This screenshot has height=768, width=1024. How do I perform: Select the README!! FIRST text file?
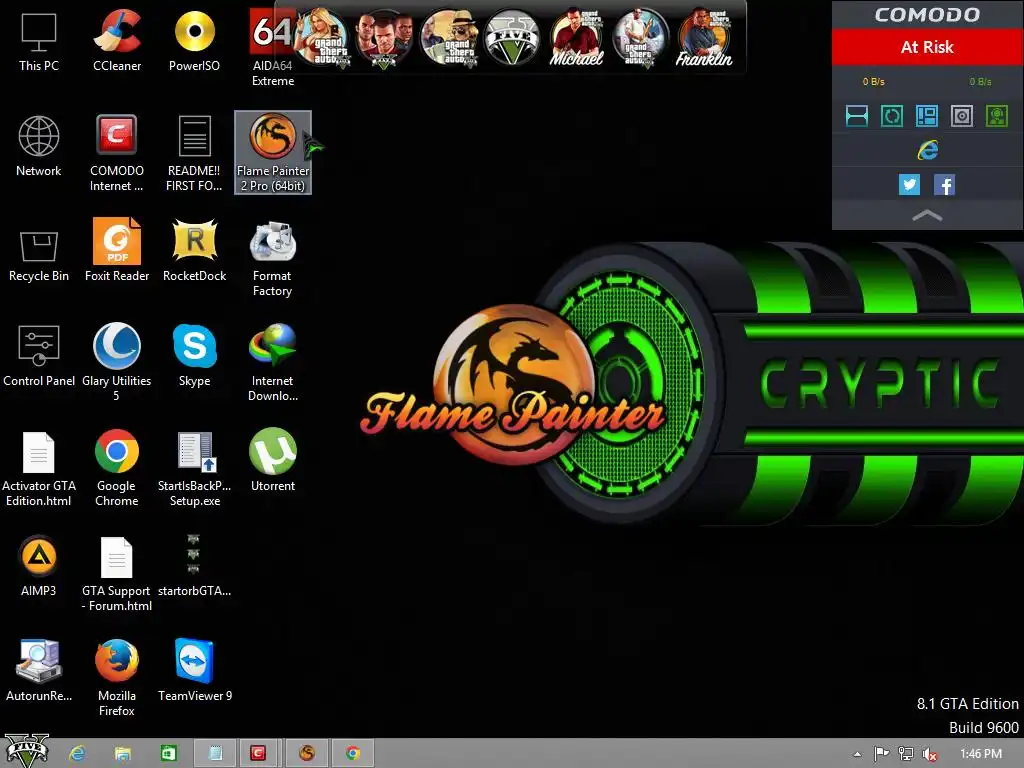[194, 153]
